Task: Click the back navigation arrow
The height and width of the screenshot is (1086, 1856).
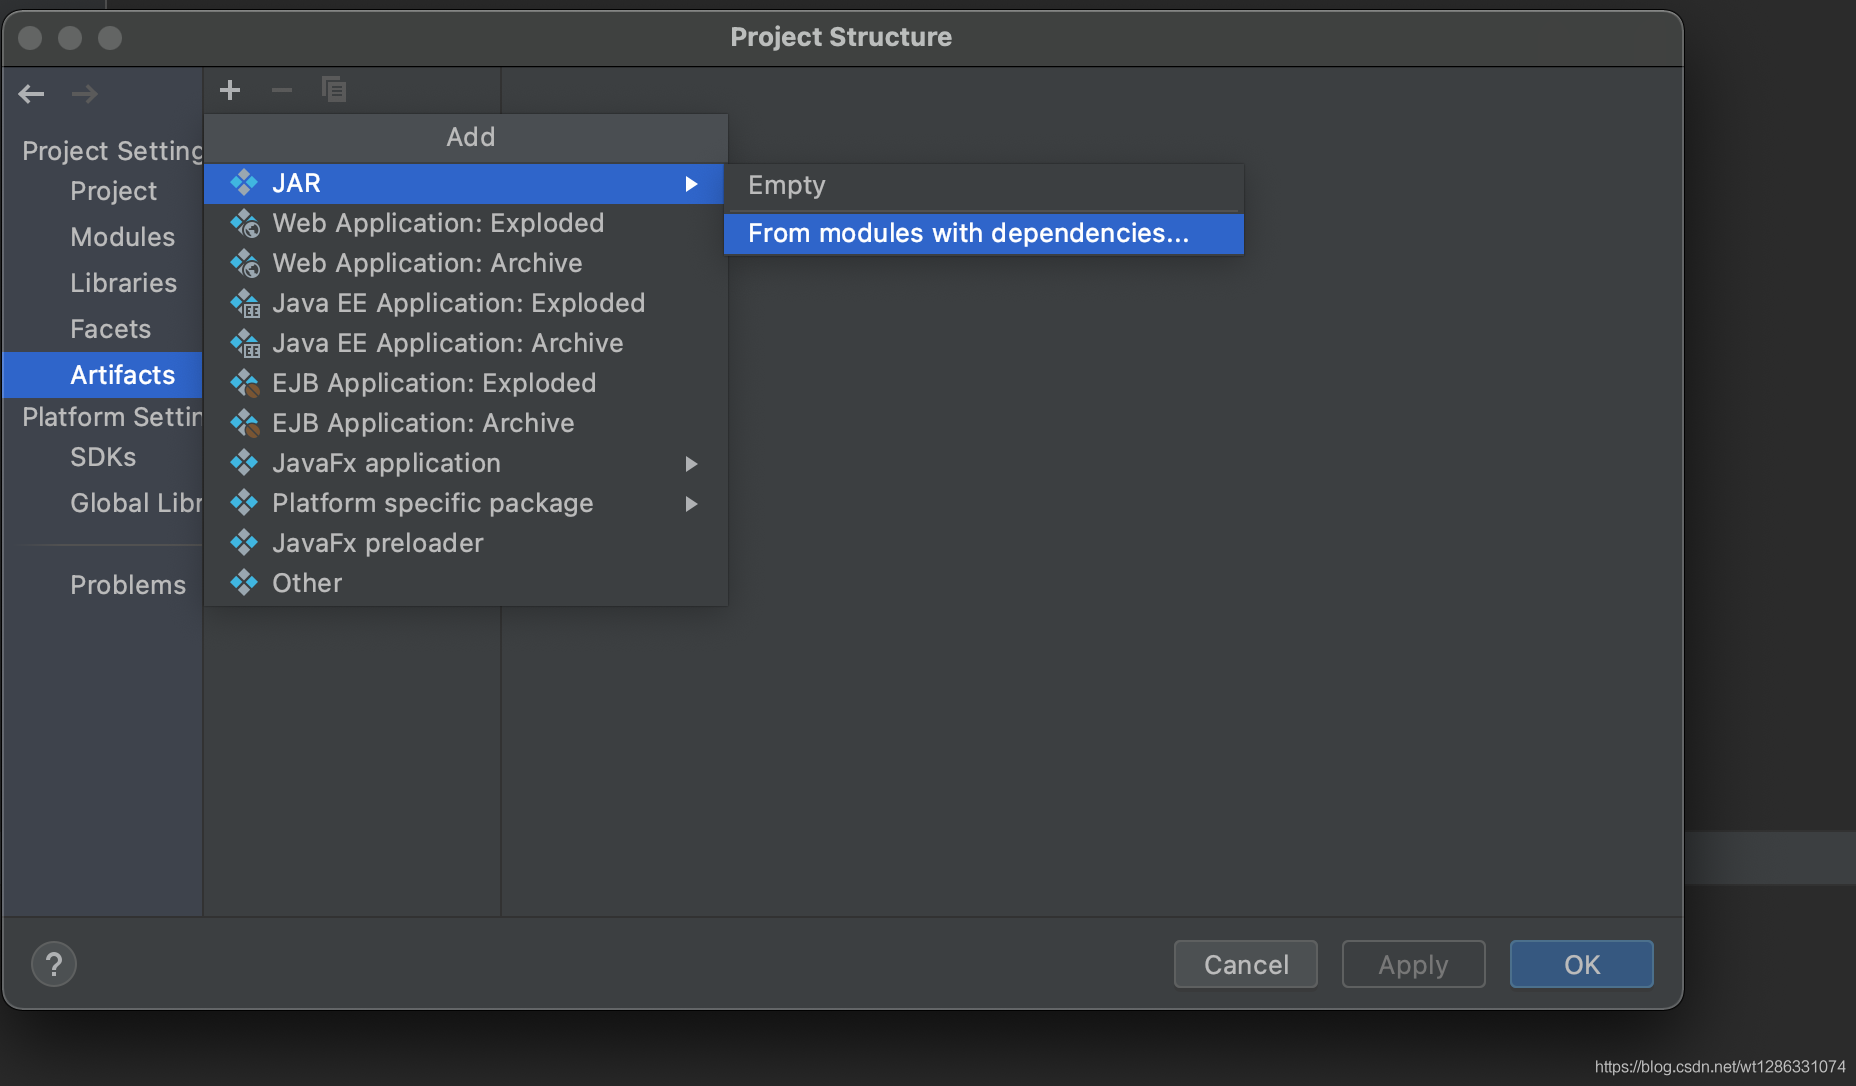Action: [32, 94]
